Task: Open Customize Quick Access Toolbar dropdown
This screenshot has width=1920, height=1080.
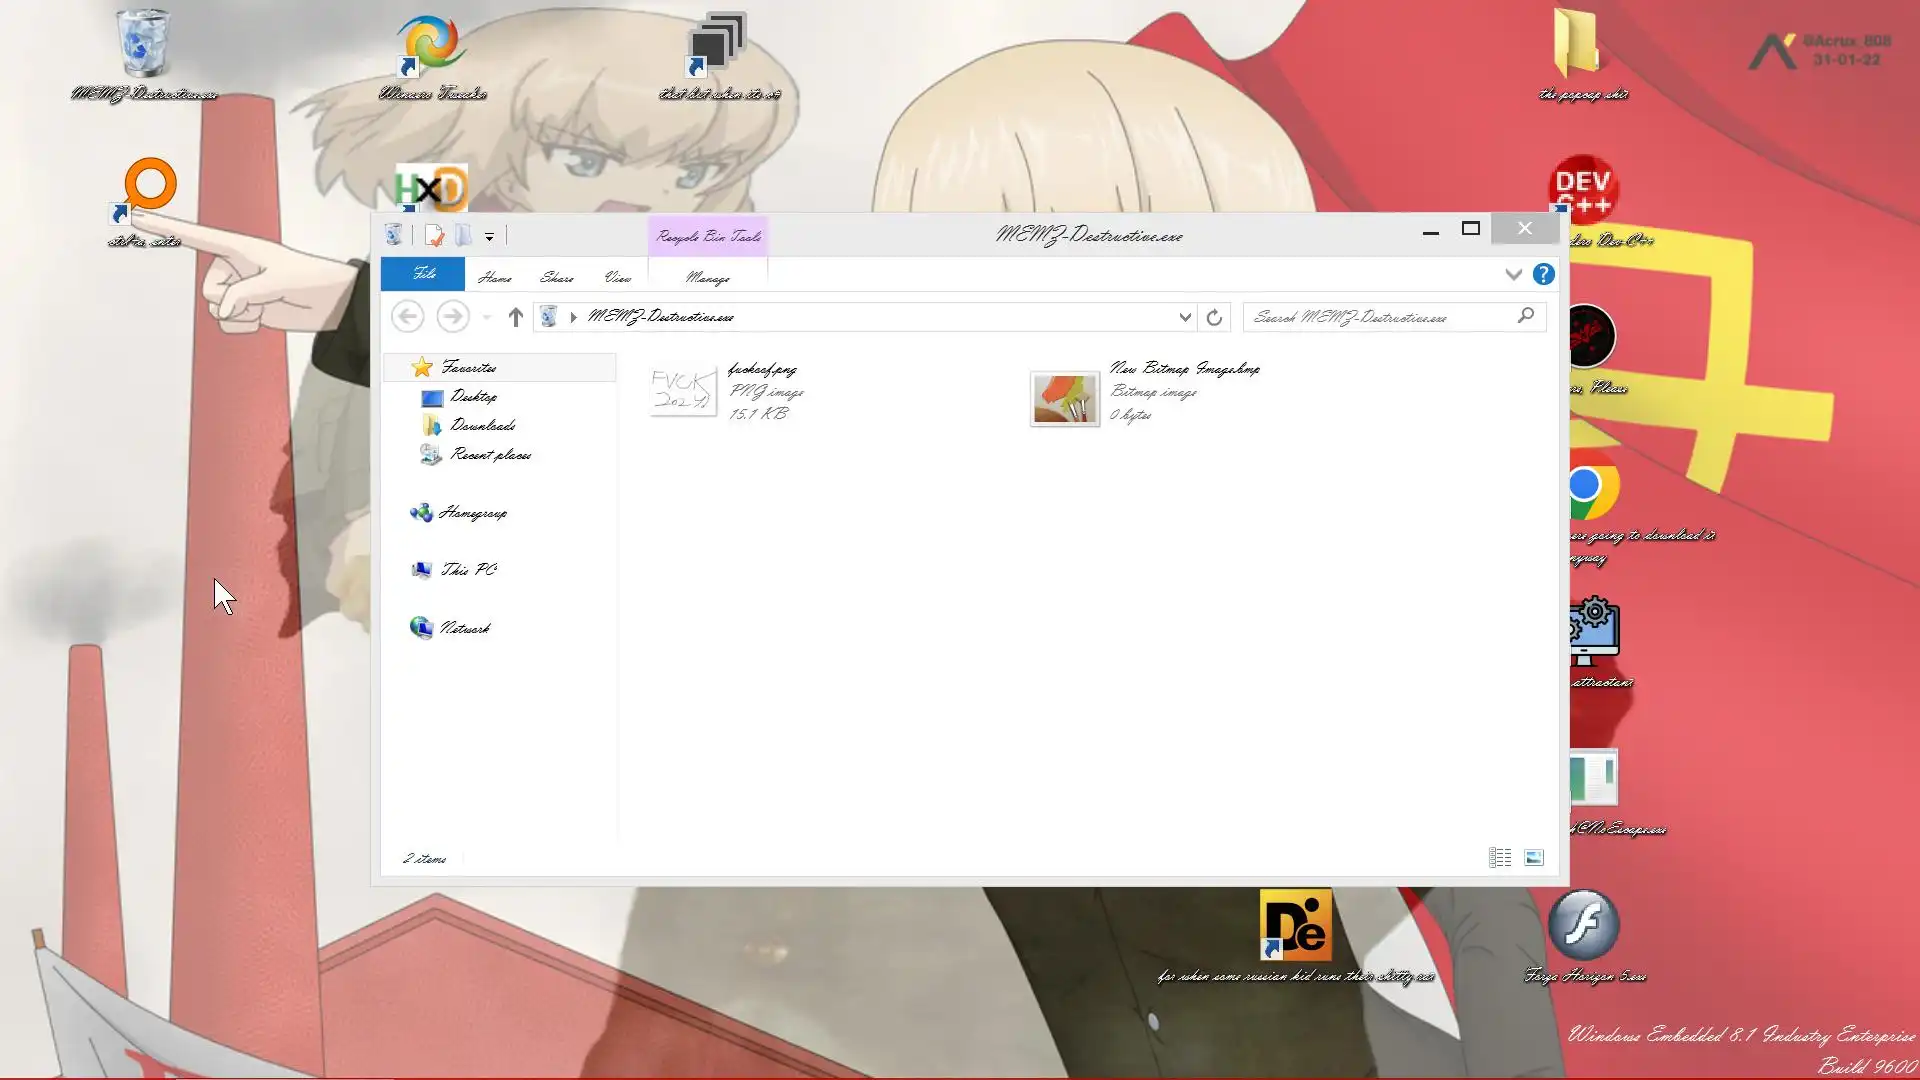Action: tap(489, 237)
